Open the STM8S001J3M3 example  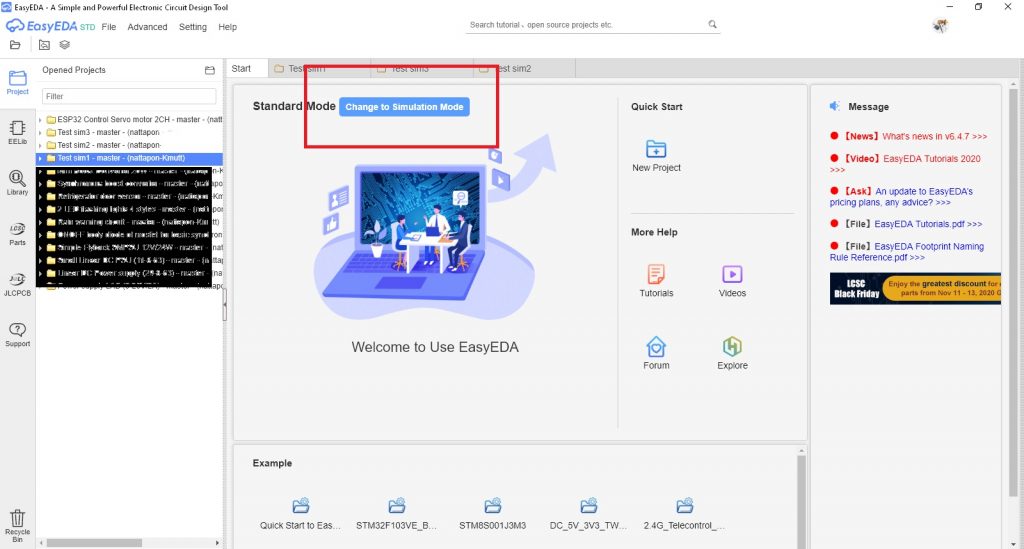click(492, 514)
